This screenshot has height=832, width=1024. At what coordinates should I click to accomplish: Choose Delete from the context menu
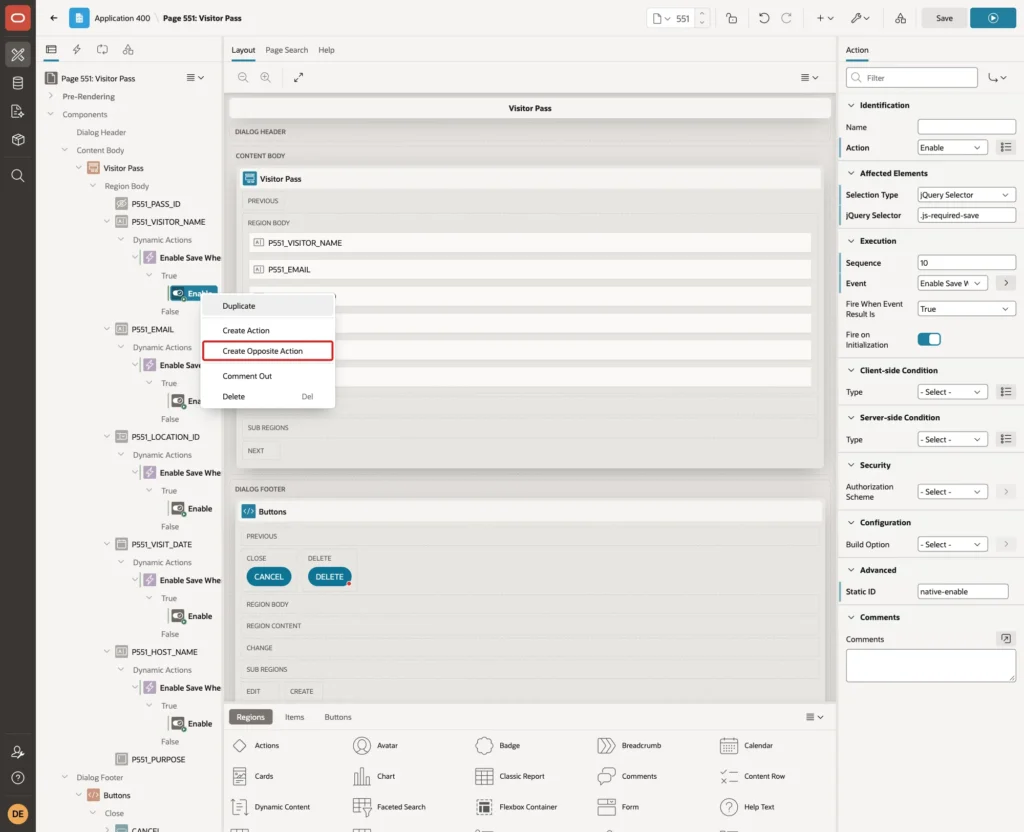pyautogui.click(x=268, y=396)
